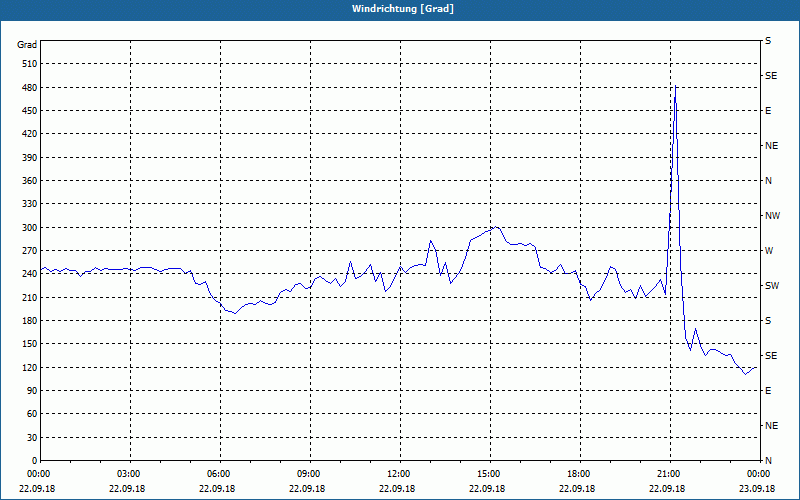
Task: Click the SW compass label
Action: tap(772, 286)
